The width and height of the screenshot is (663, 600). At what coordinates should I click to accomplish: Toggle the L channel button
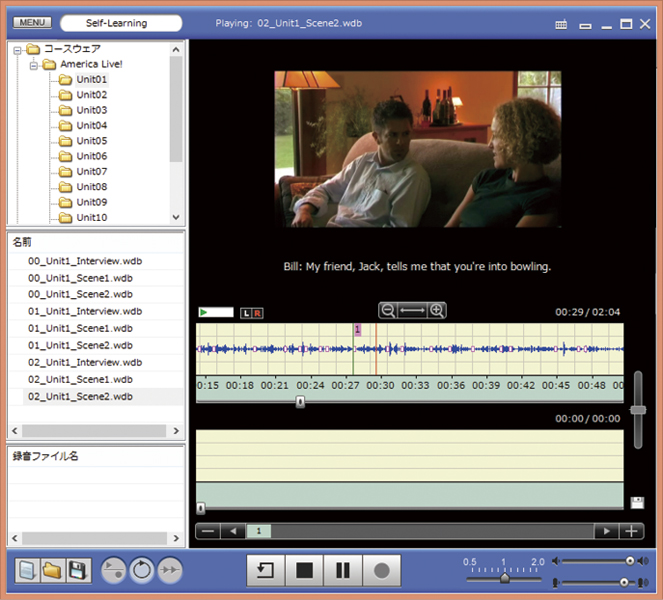[246, 313]
